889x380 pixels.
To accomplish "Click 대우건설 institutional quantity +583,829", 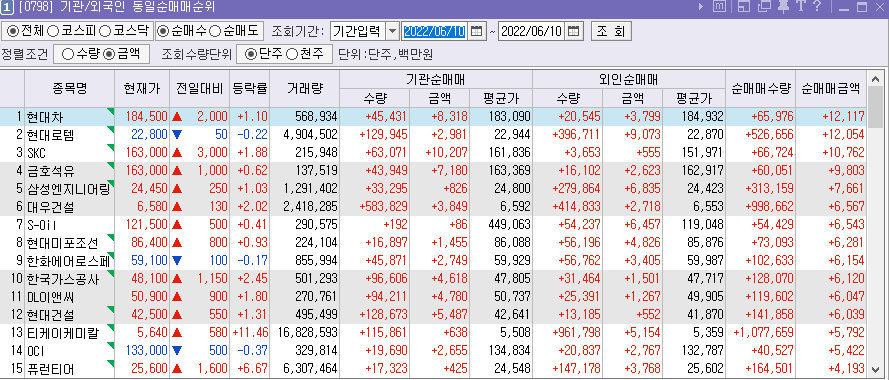I will [383, 205].
